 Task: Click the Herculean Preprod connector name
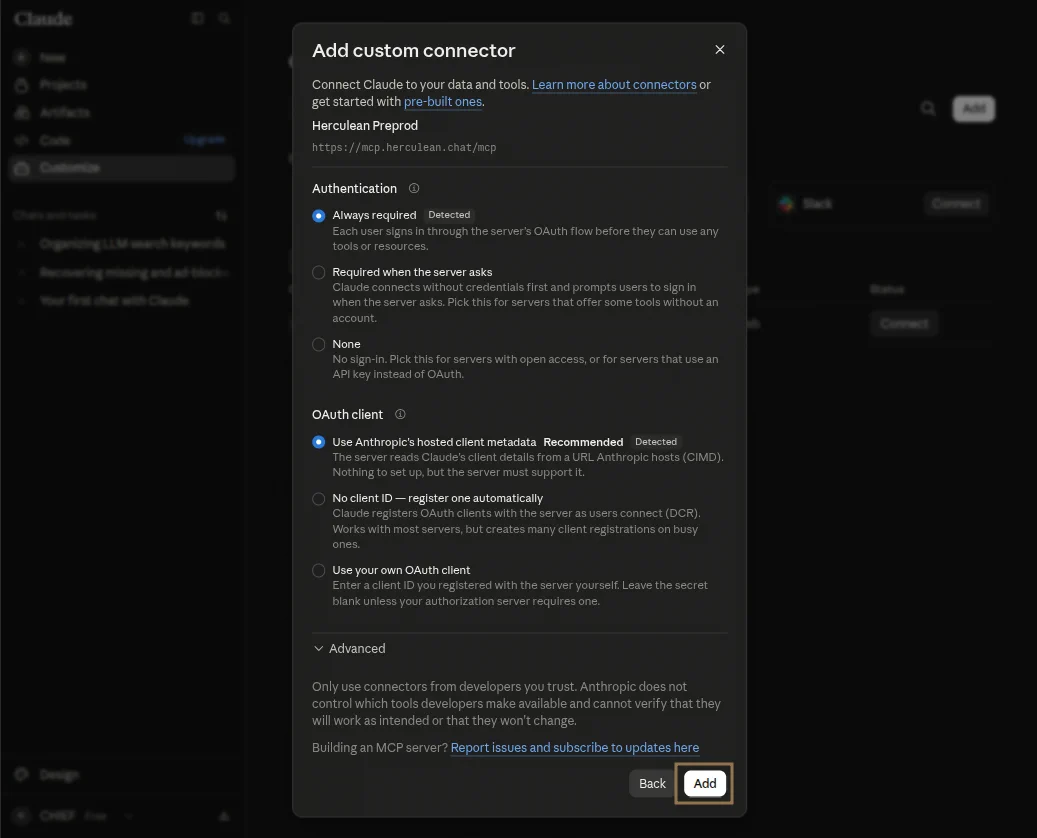(365, 126)
